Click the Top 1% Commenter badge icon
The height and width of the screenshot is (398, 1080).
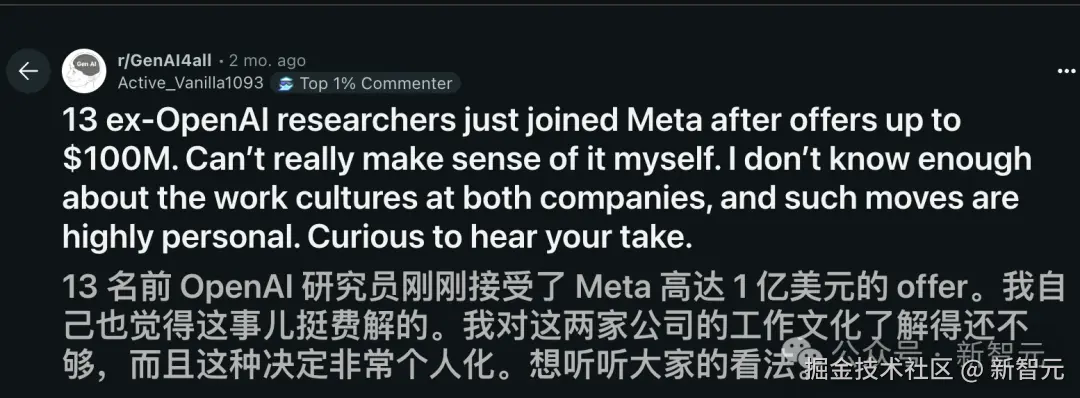(x=284, y=84)
